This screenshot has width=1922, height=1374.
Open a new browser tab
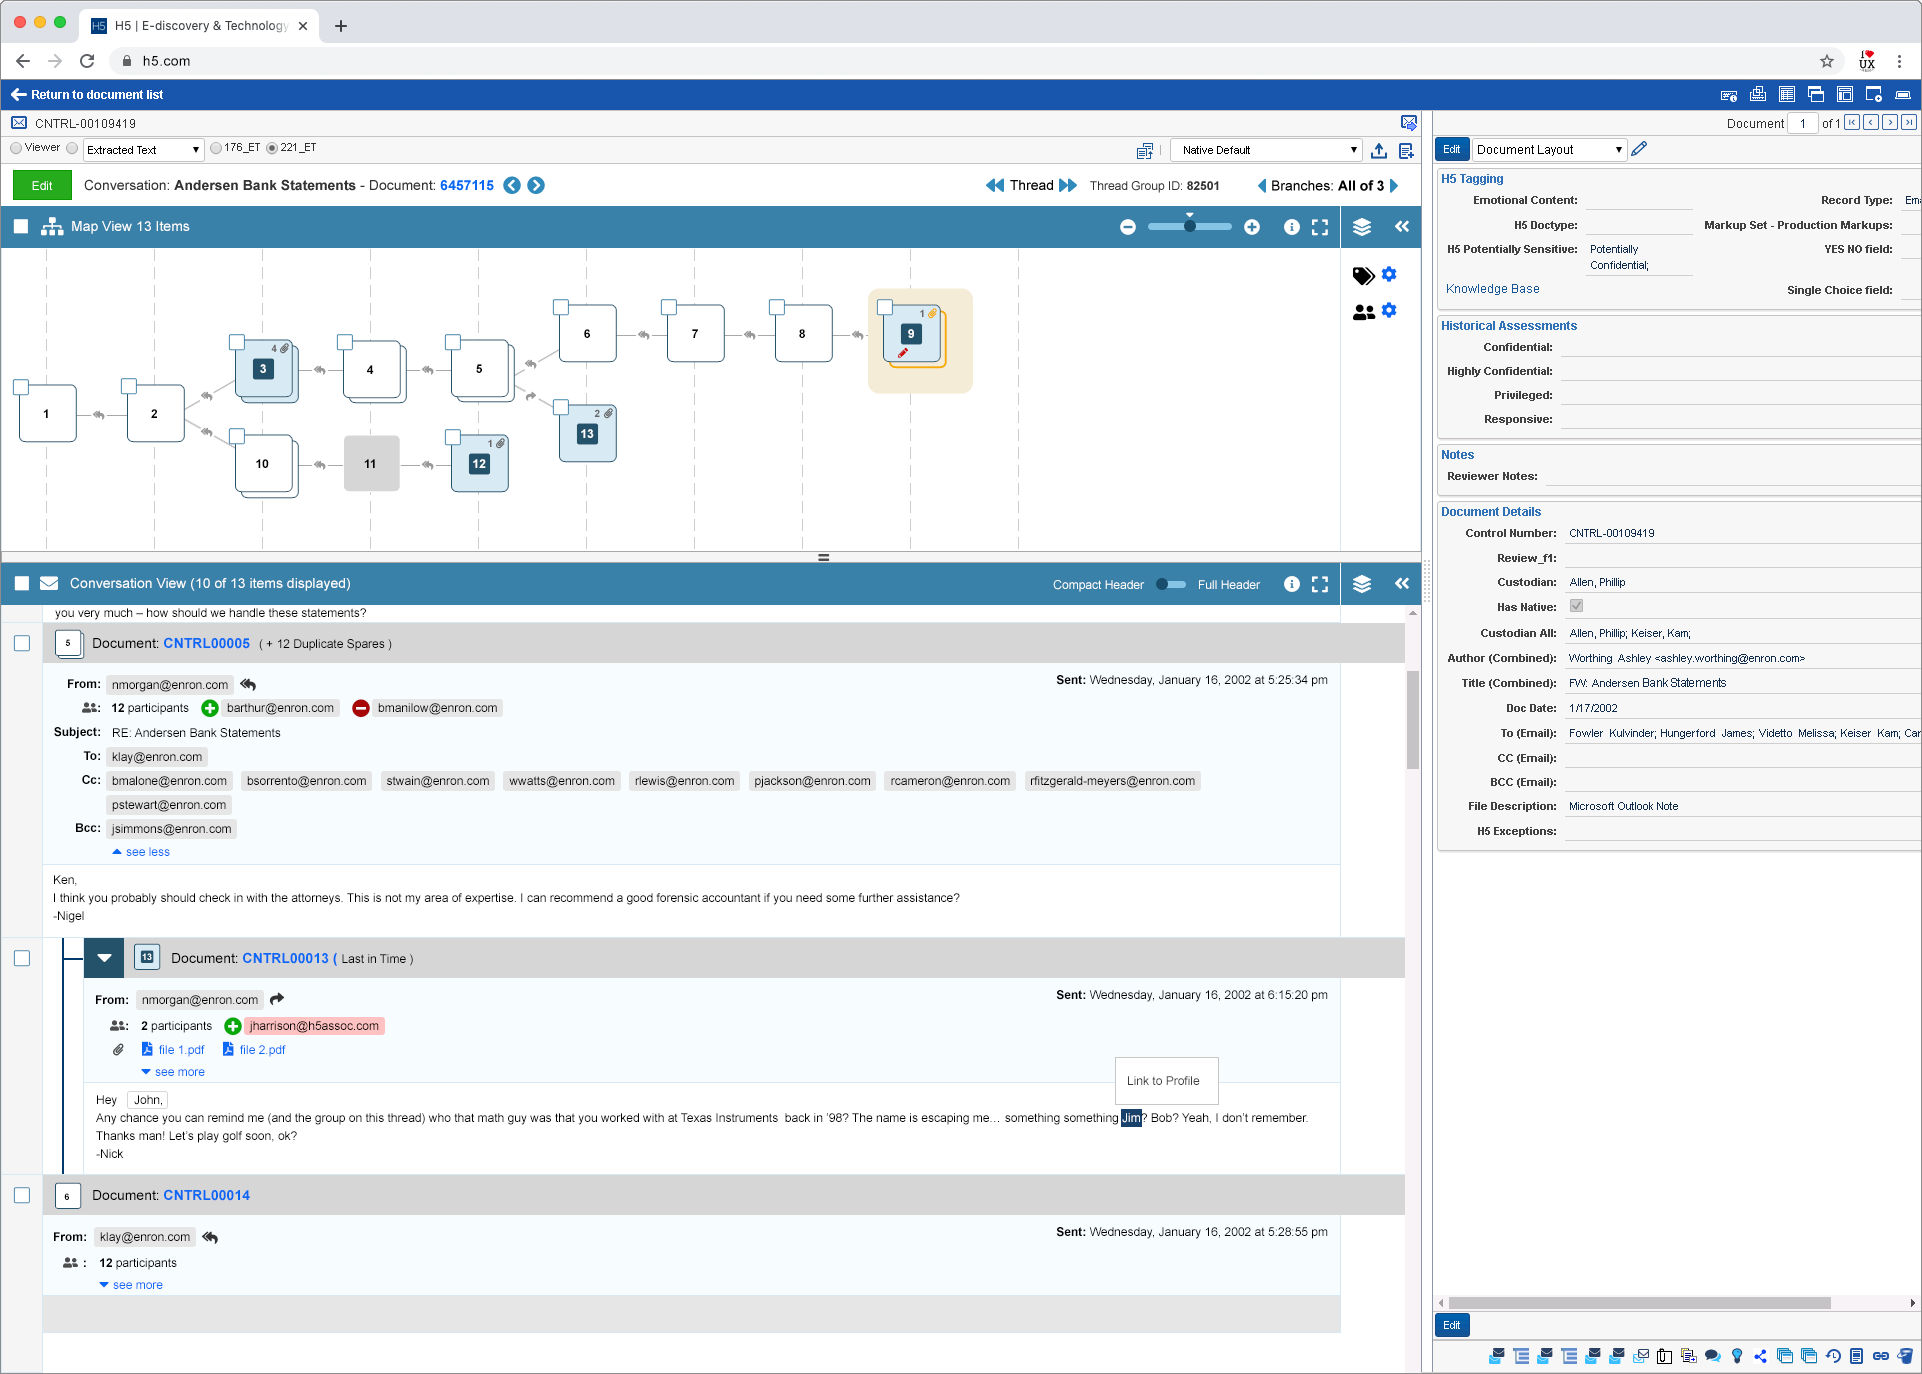coord(341,26)
